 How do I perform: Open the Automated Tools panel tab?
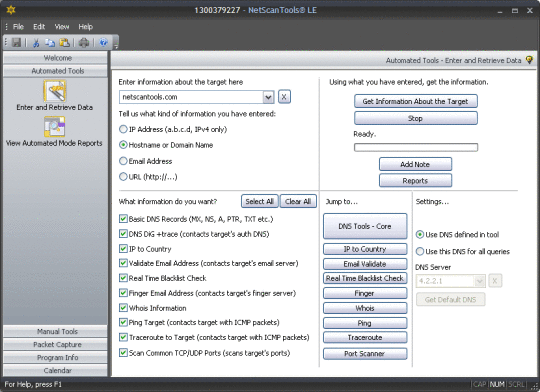click(x=55, y=71)
